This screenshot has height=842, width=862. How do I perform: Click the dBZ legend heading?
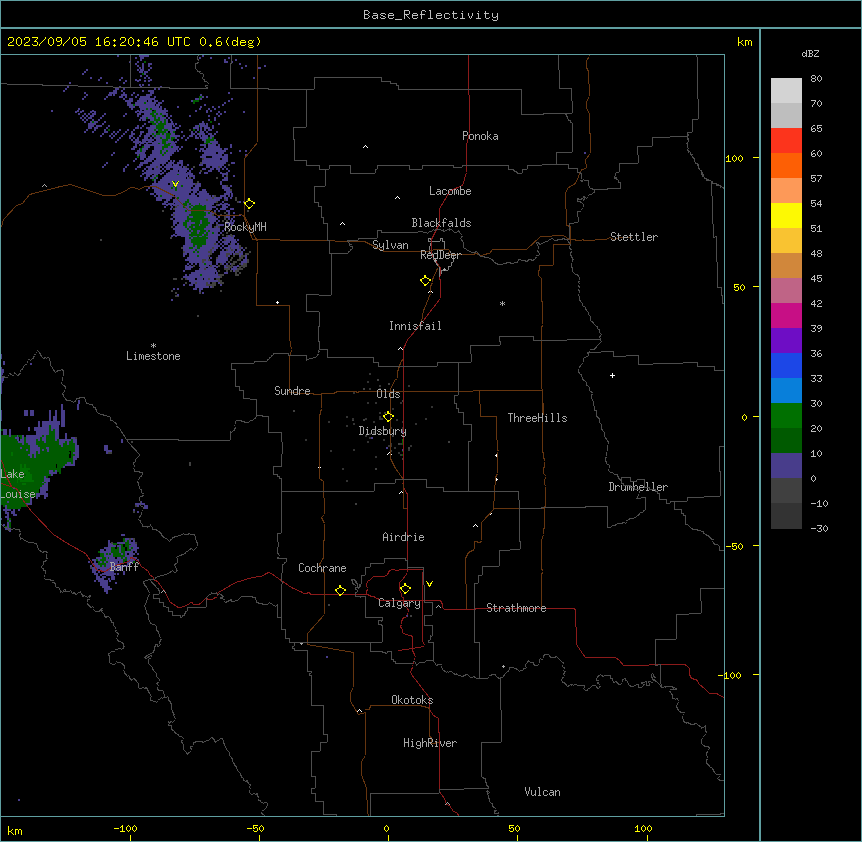(810, 53)
